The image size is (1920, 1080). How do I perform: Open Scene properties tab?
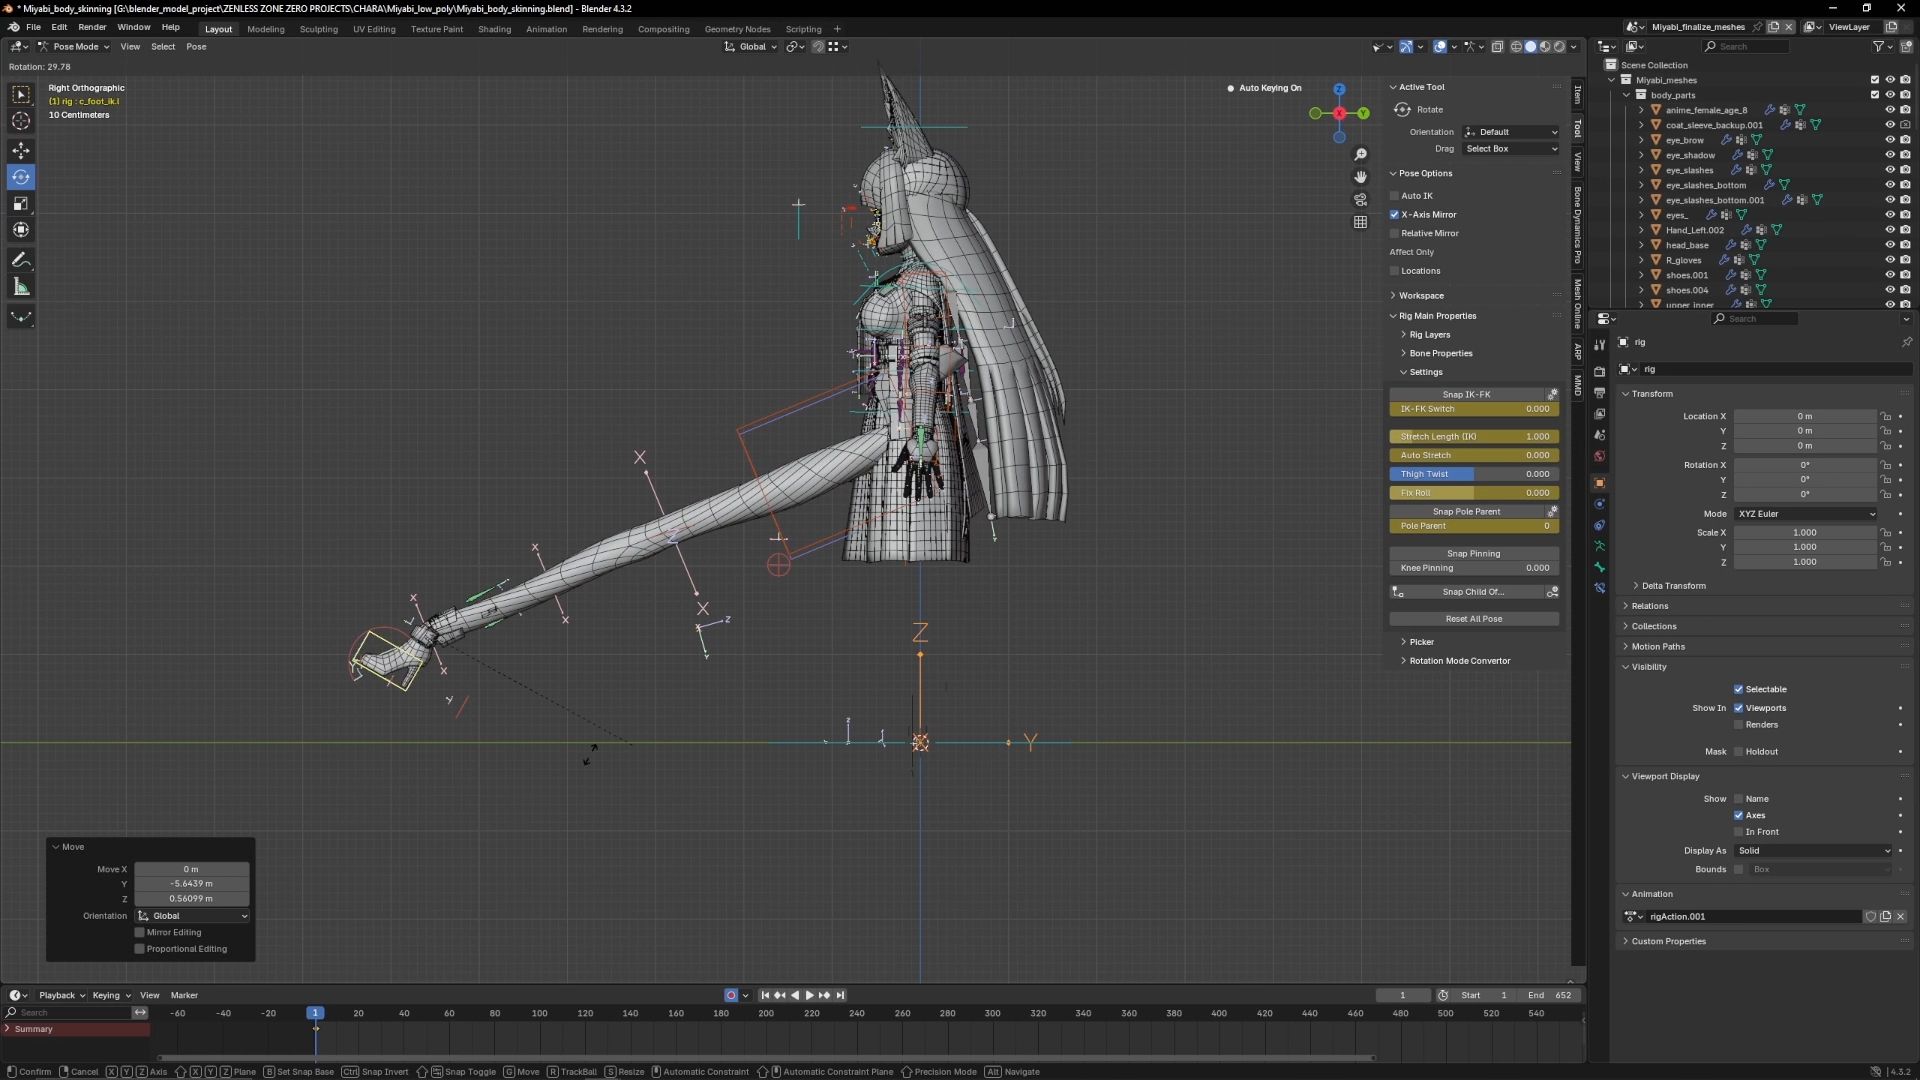(1599, 435)
